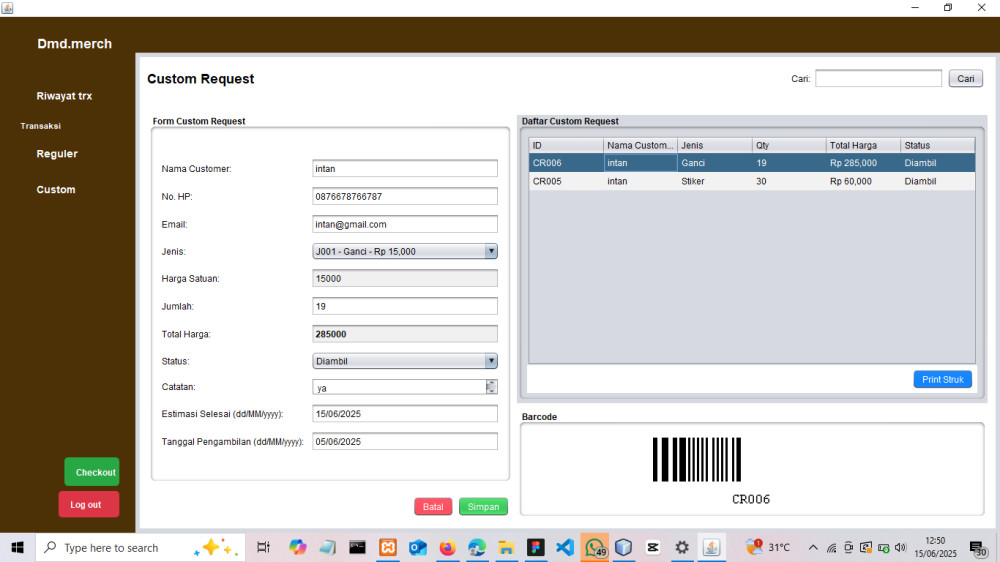The width and height of the screenshot is (1000, 562).
Task: Click the Qty column header
Action: pyautogui.click(x=789, y=145)
